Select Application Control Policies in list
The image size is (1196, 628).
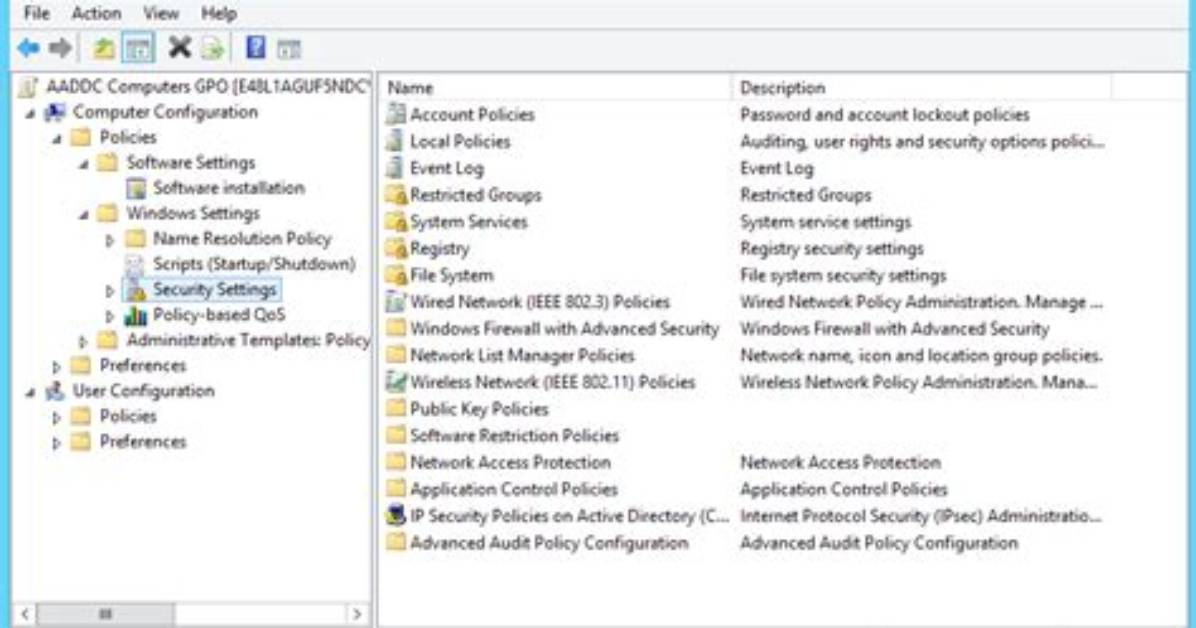tap(514, 489)
